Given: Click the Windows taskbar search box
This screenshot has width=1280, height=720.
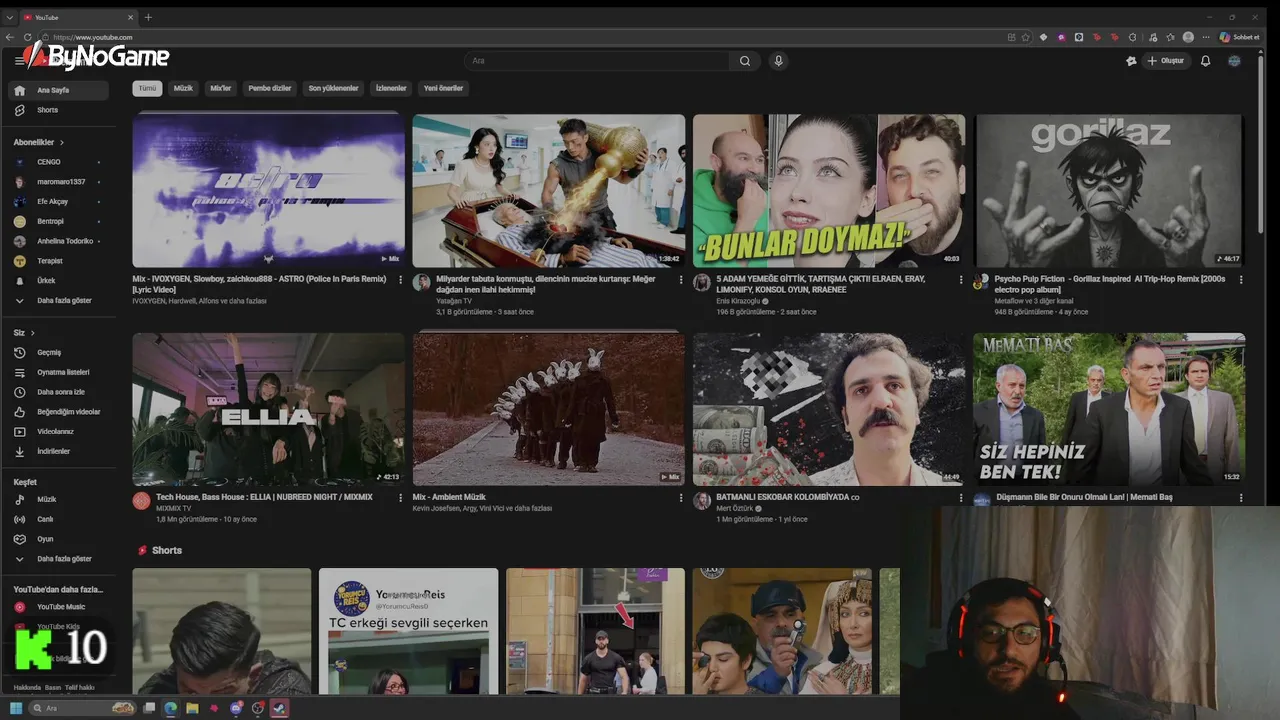Looking at the screenshot, I should click(x=82, y=708).
